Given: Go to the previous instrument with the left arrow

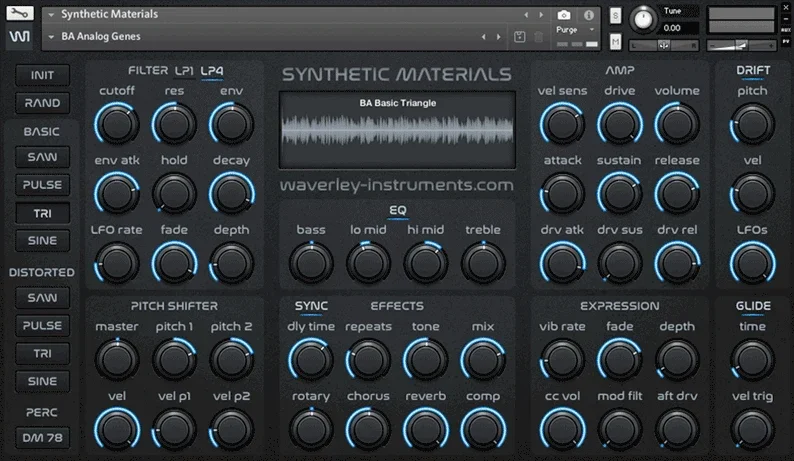Looking at the screenshot, I should coord(527,15).
